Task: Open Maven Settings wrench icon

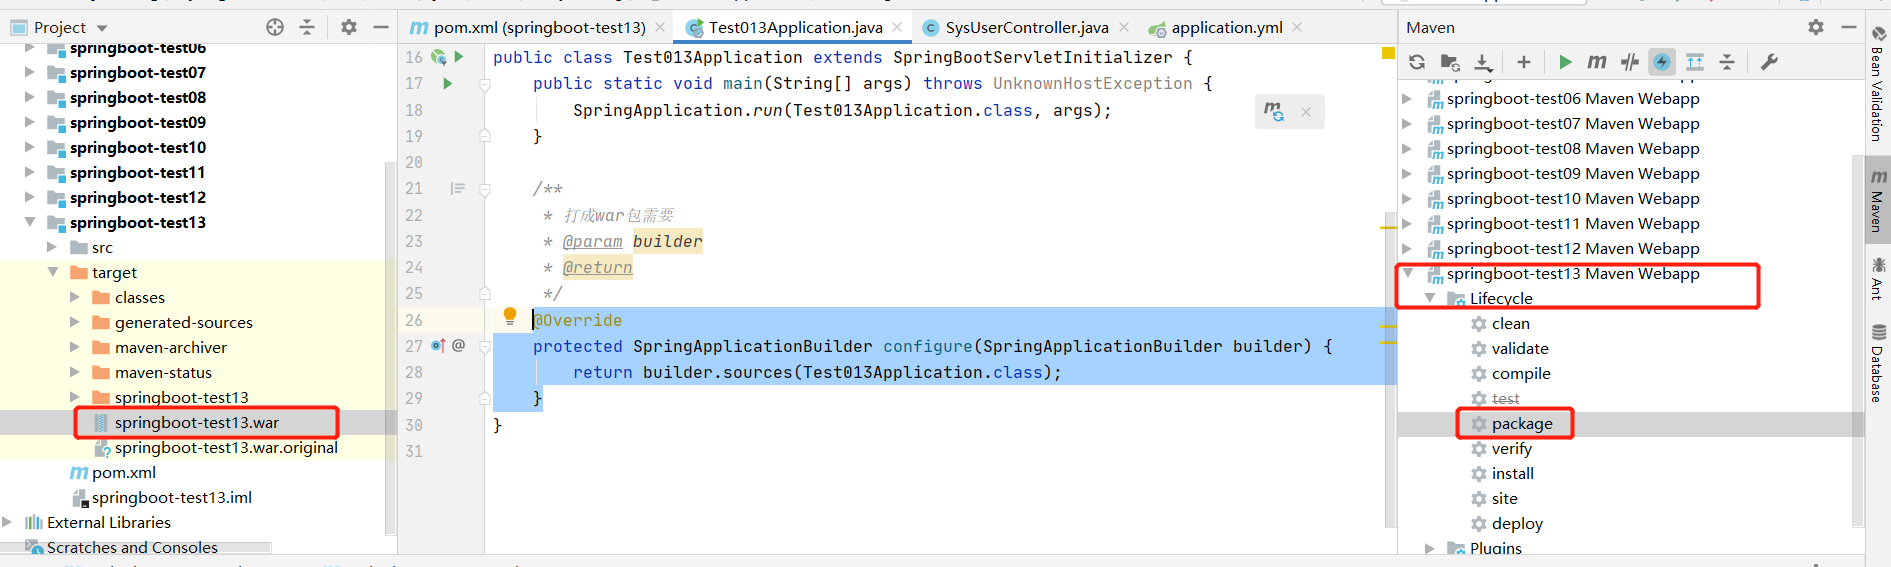Action: click(1769, 62)
